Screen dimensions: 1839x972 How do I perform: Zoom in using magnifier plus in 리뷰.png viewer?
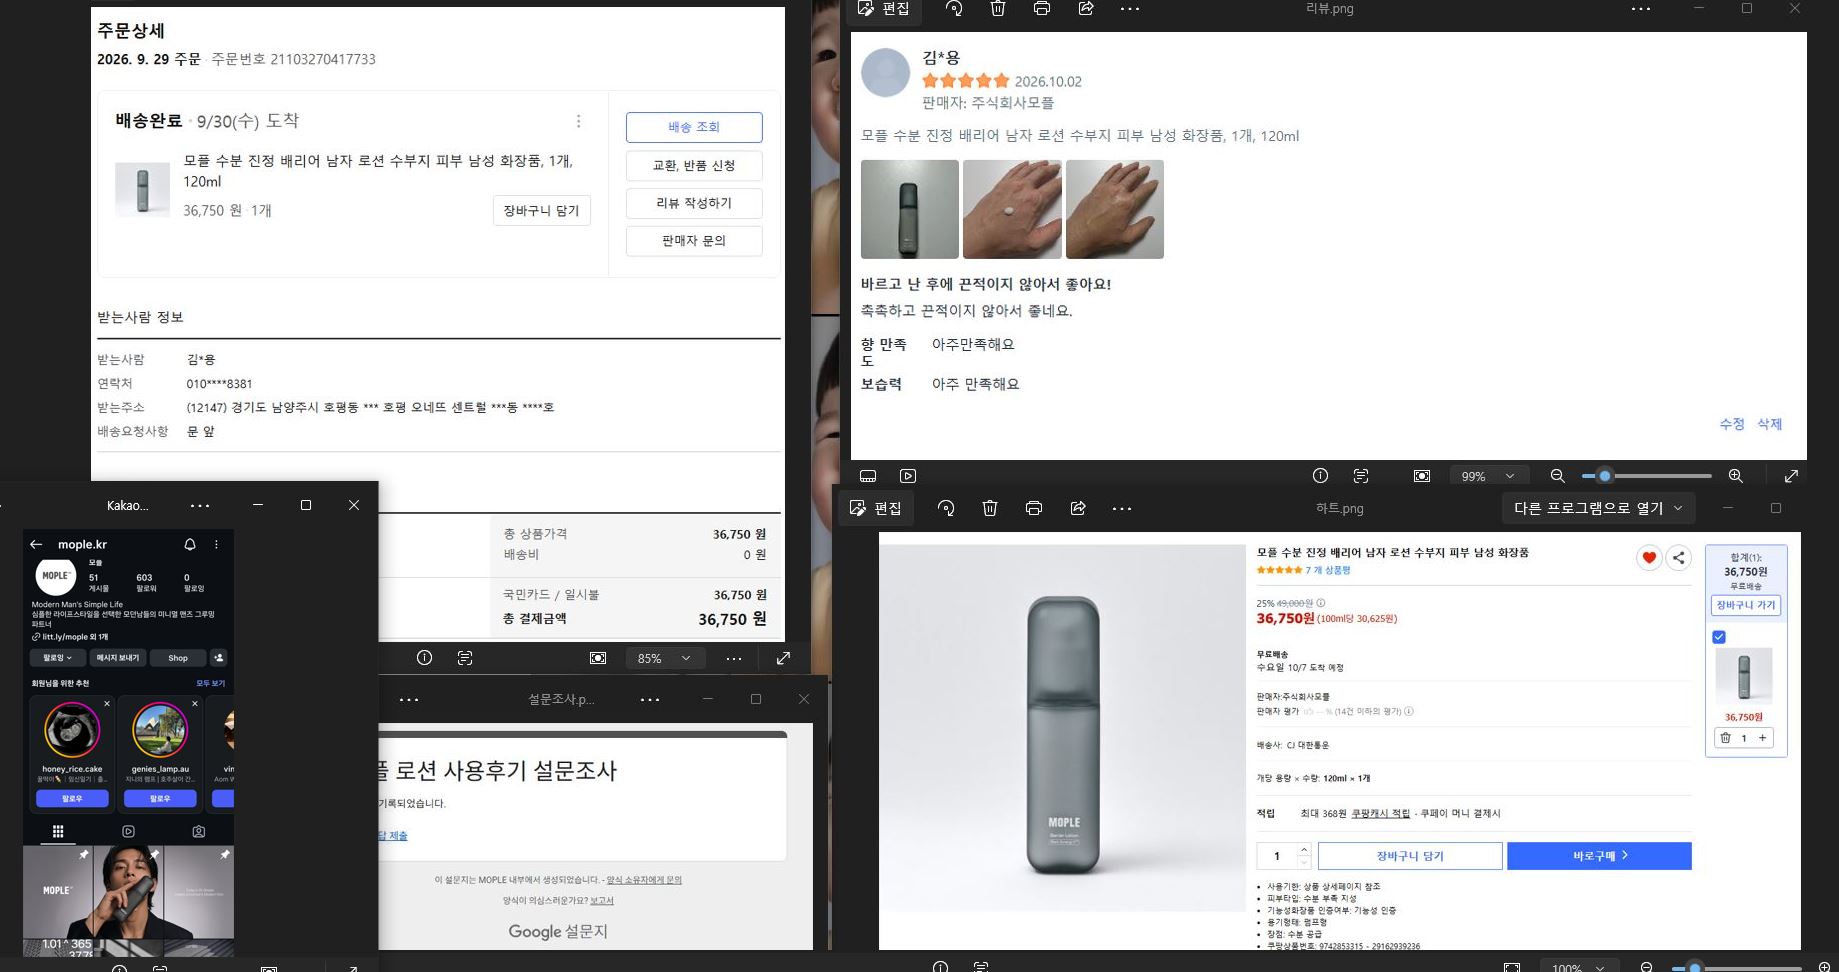[1736, 476]
